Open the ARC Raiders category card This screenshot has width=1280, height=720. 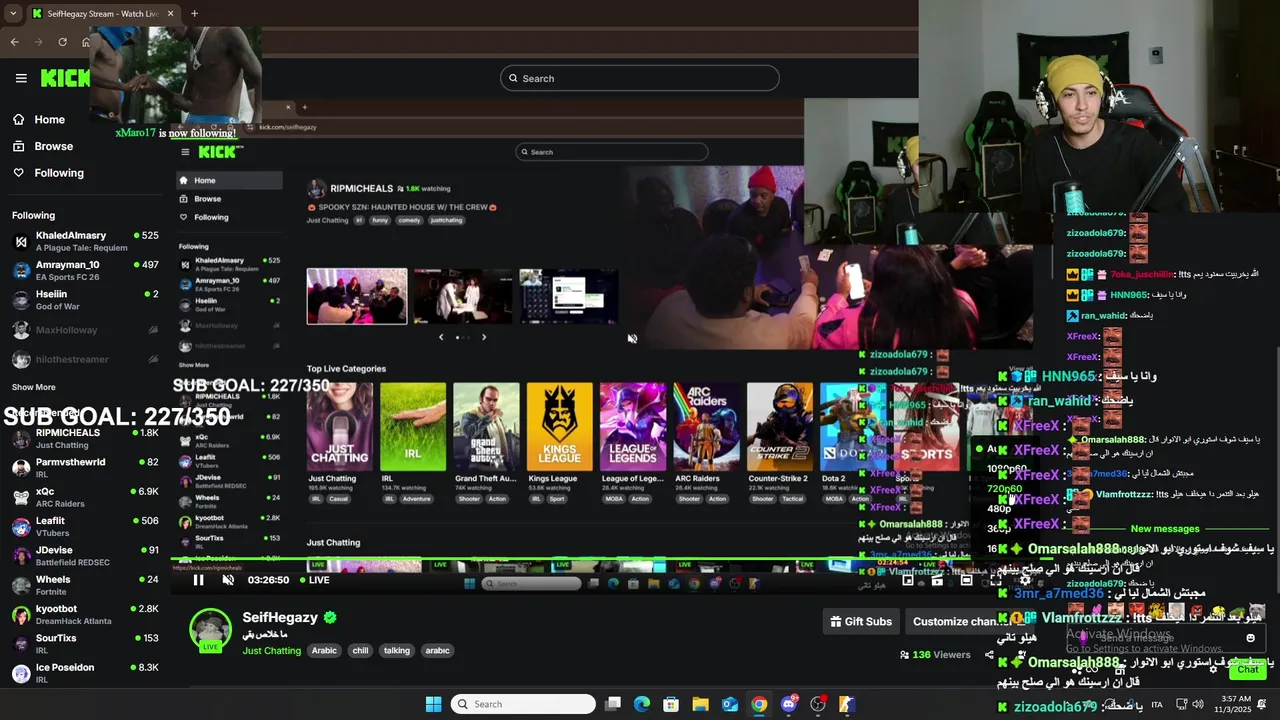[x=707, y=426]
